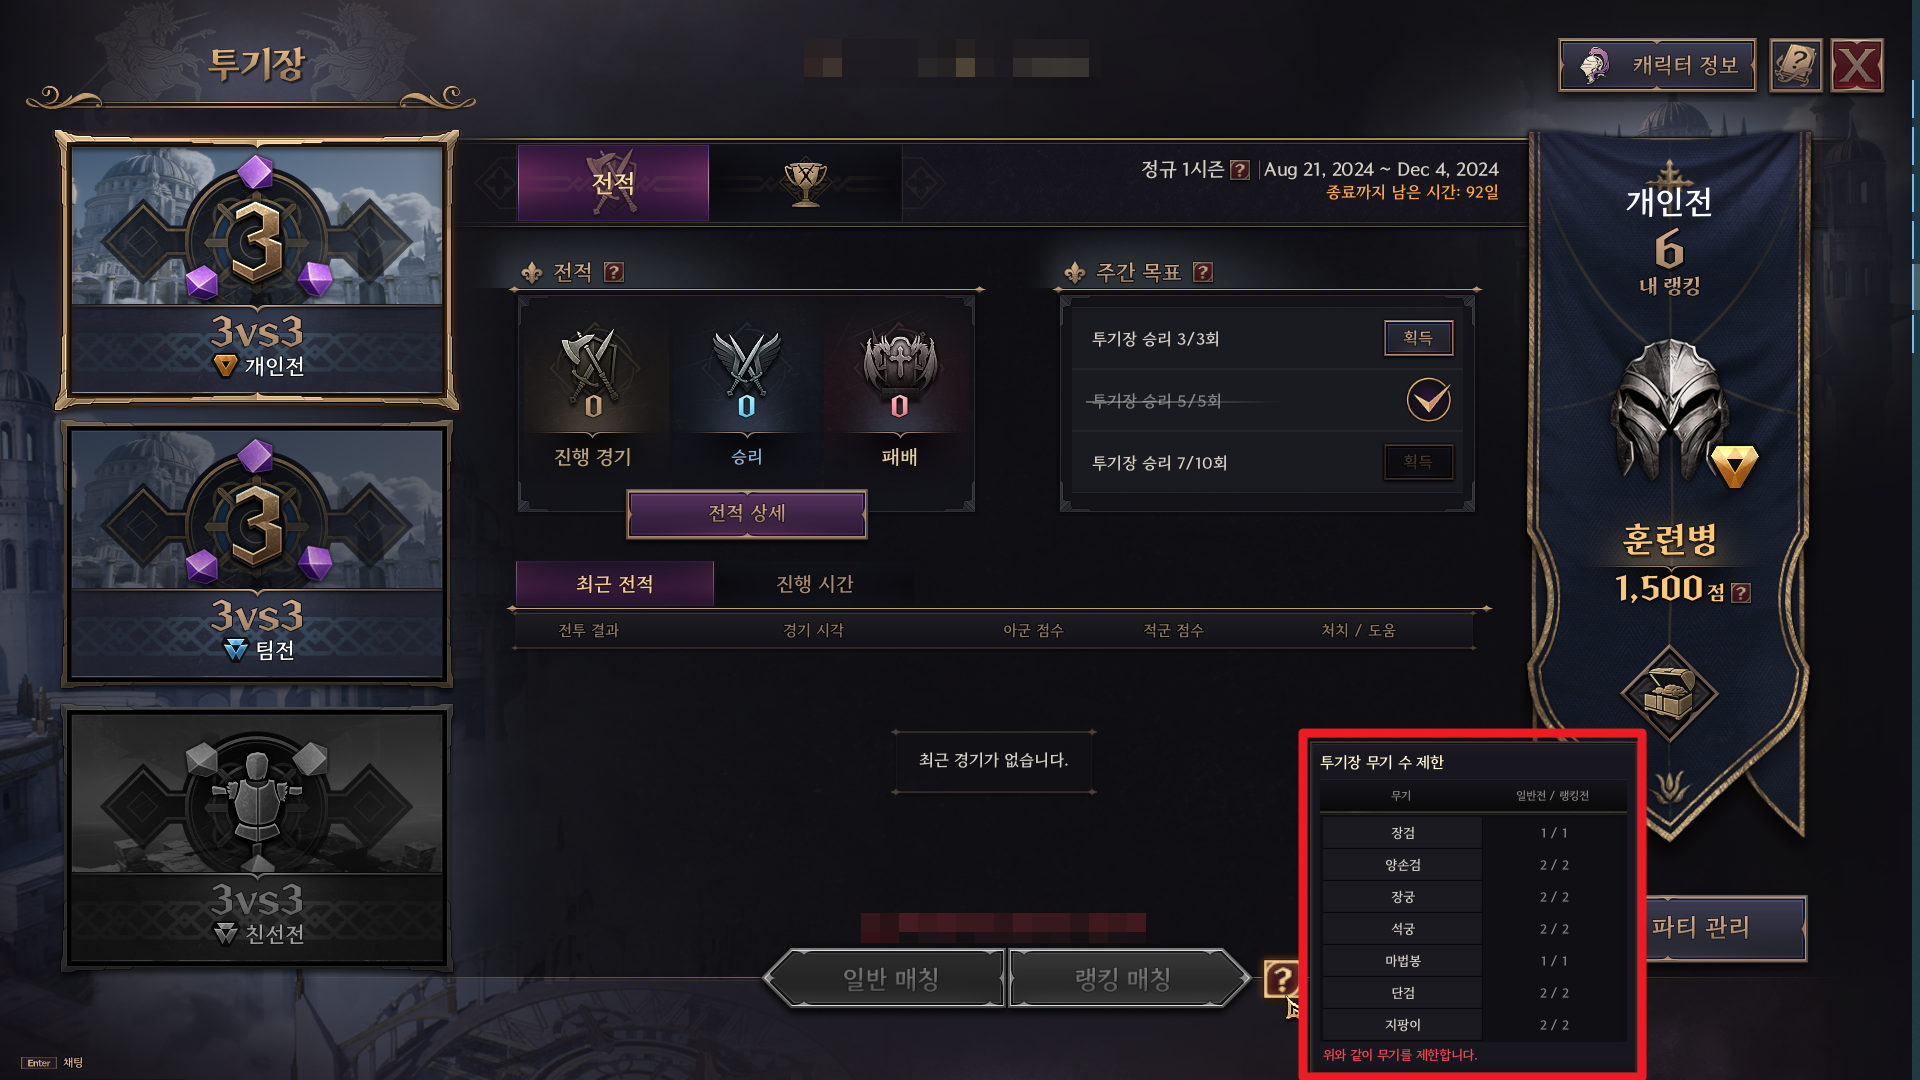Open the treasure chest reward icon
Screen dimensions: 1920x1080
(x=1669, y=692)
